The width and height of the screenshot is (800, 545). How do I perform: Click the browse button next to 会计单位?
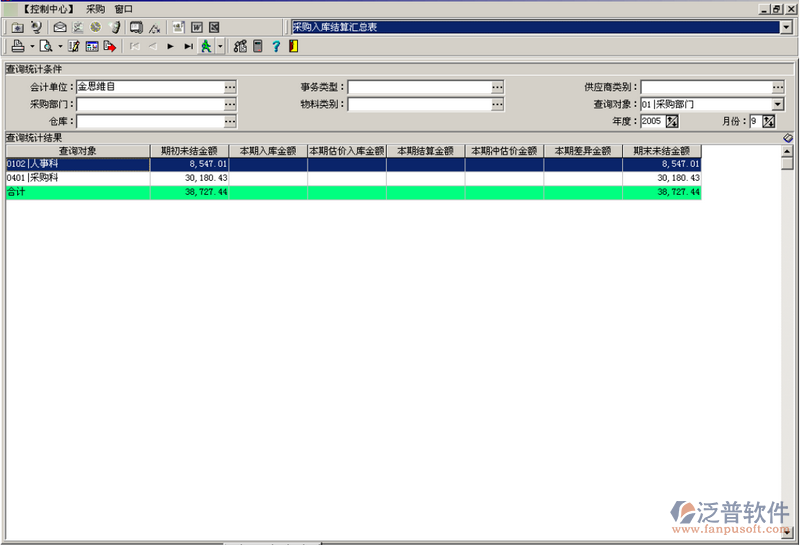click(x=230, y=87)
